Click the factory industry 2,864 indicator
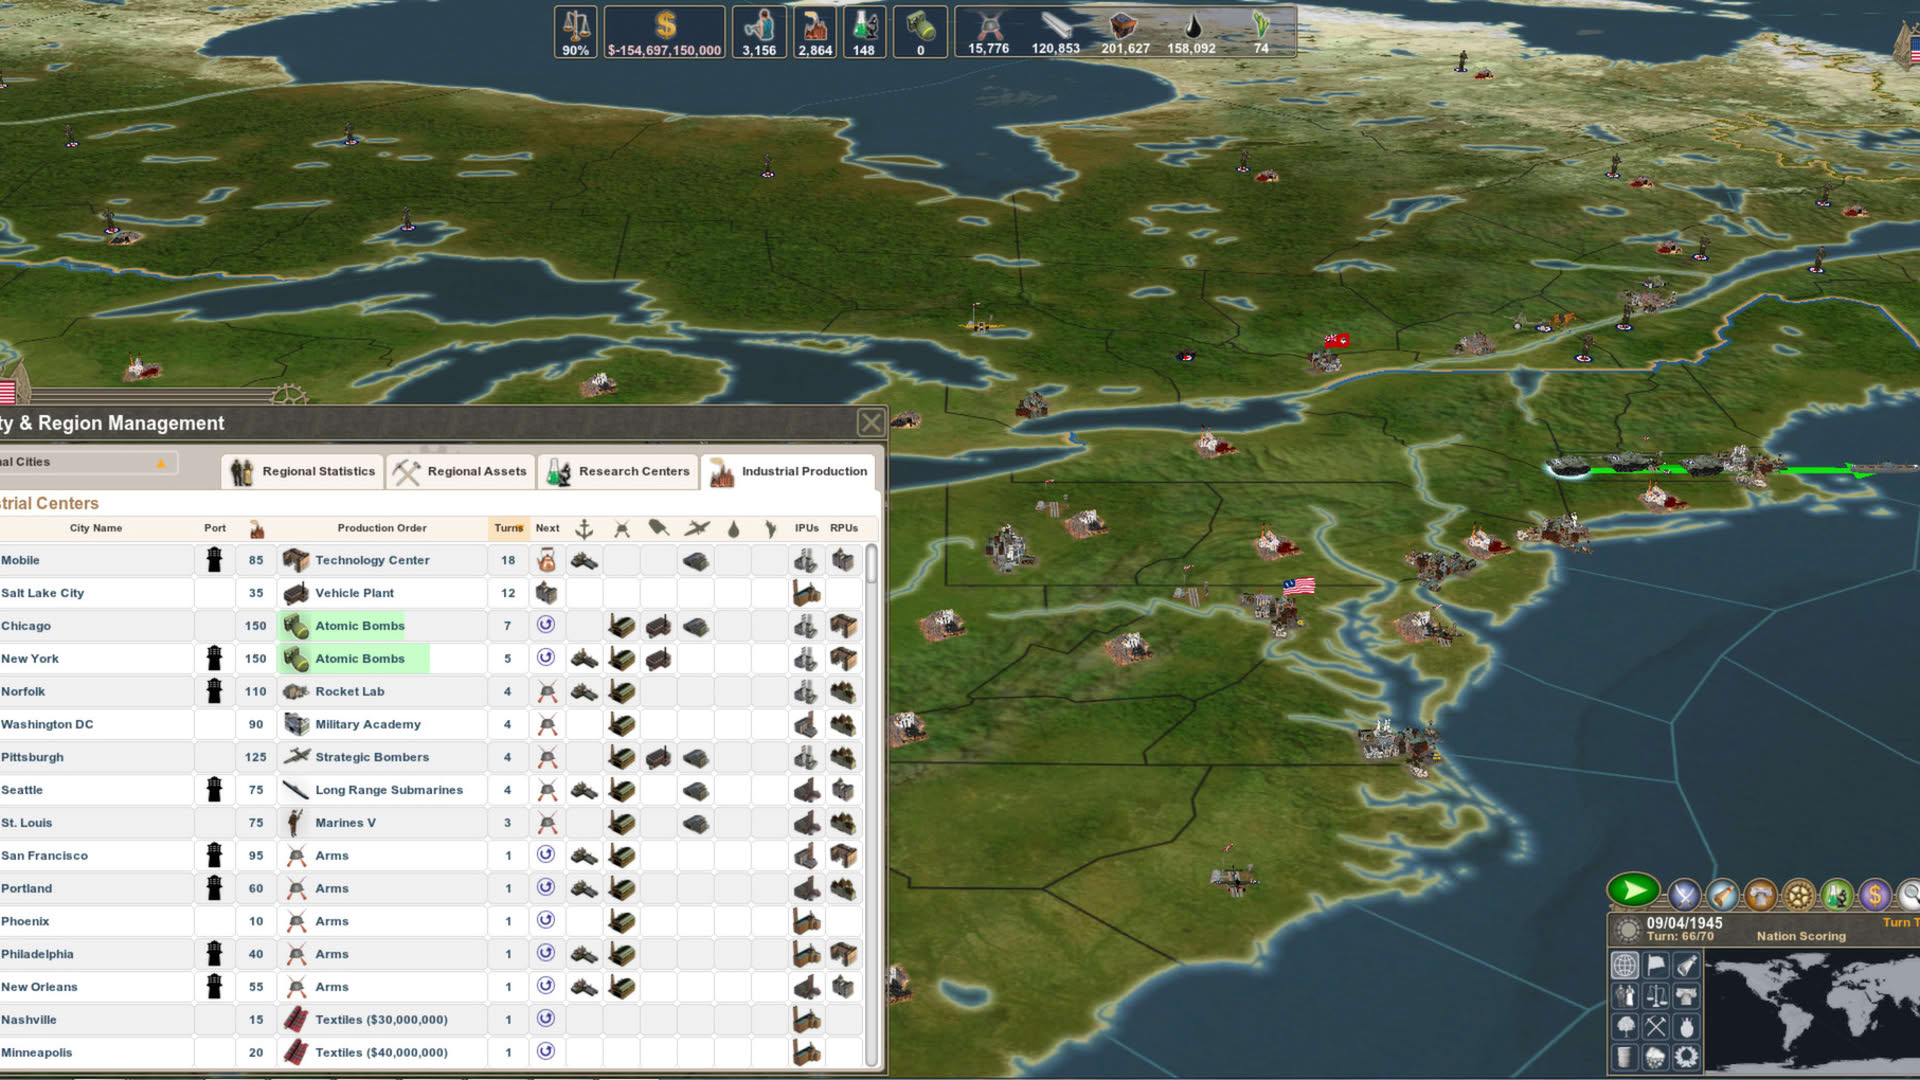Viewport: 1920px width, 1080px height. [x=815, y=32]
